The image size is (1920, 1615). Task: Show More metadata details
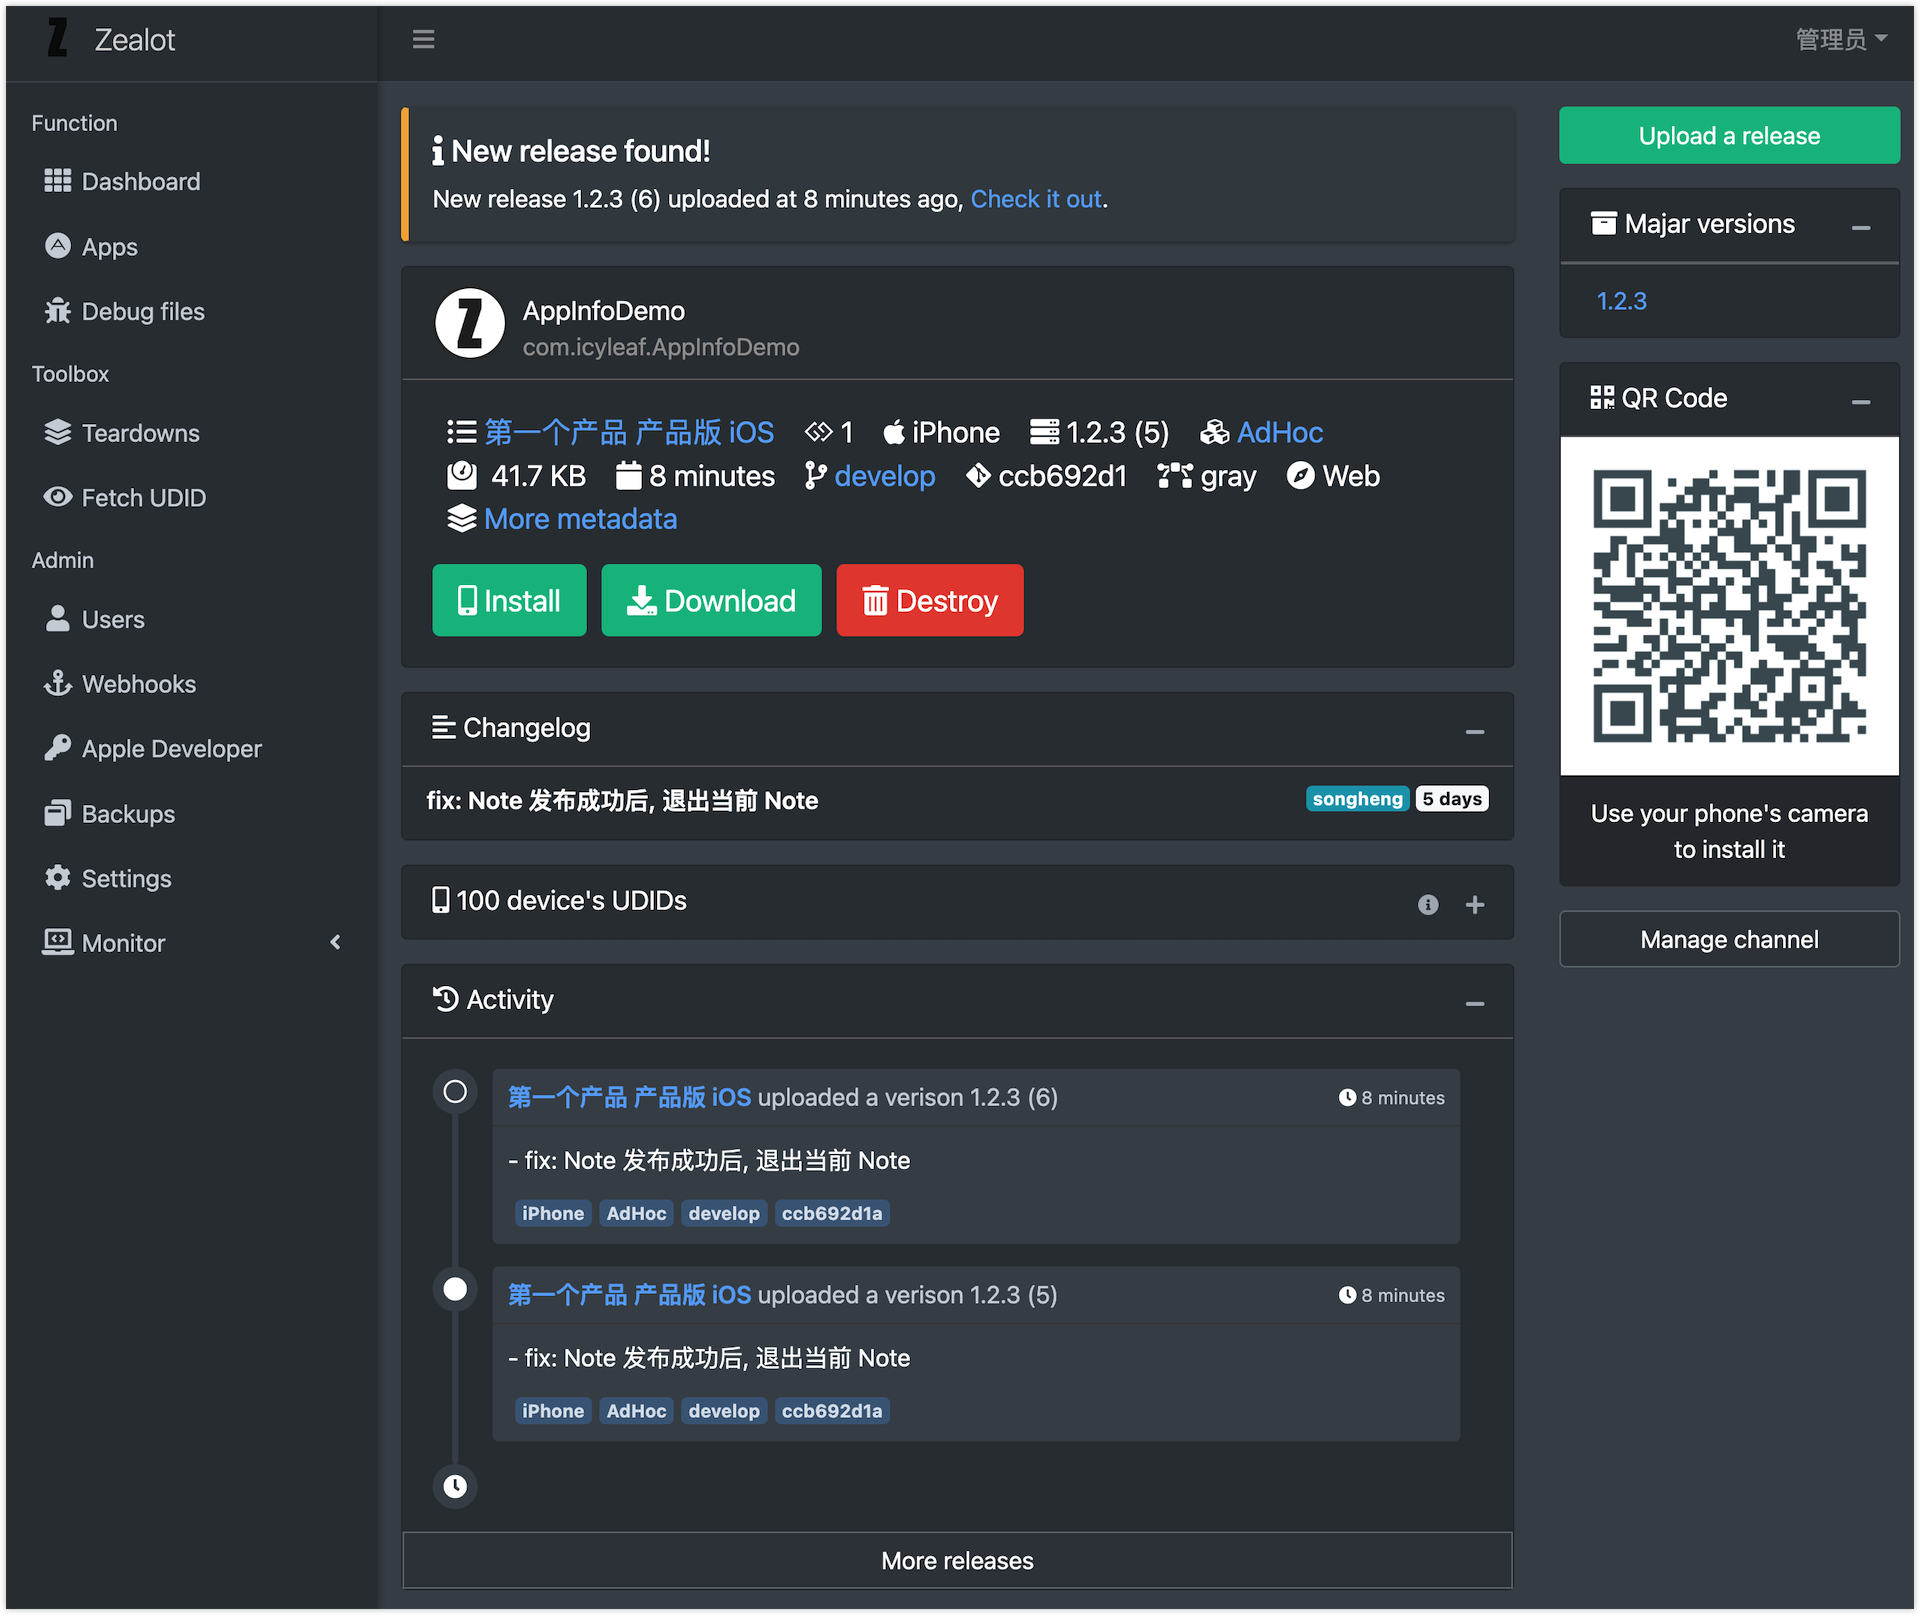[580, 519]
